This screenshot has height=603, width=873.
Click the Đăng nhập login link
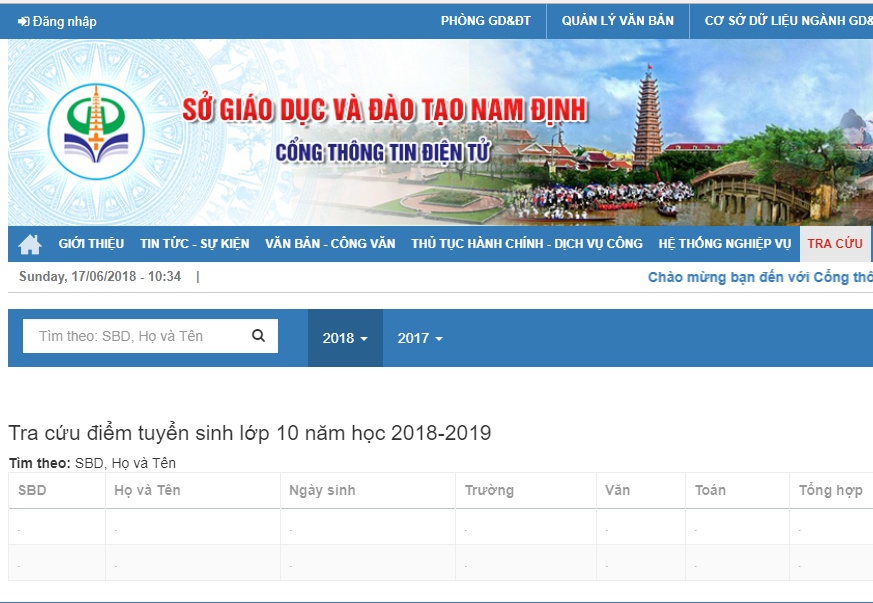(x=57, y=21)
